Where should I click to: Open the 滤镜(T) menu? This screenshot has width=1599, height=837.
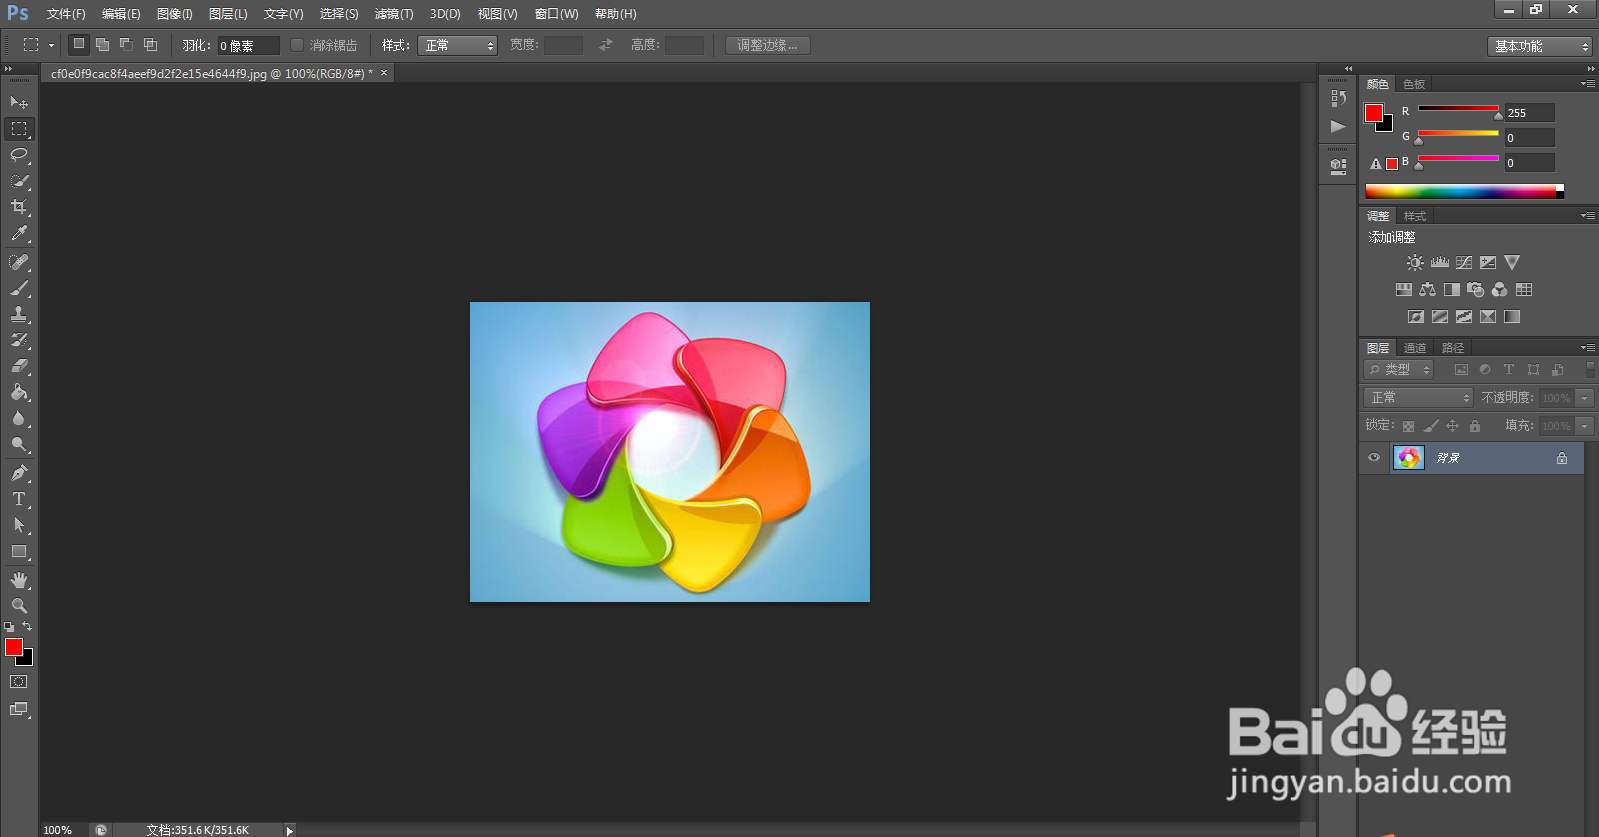[394, 14]
